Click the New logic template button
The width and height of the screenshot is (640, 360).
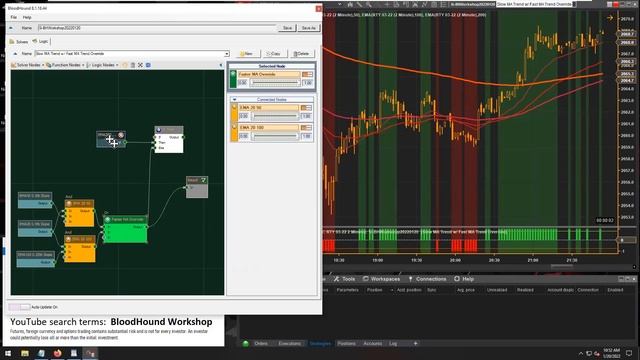coord(247,54)
